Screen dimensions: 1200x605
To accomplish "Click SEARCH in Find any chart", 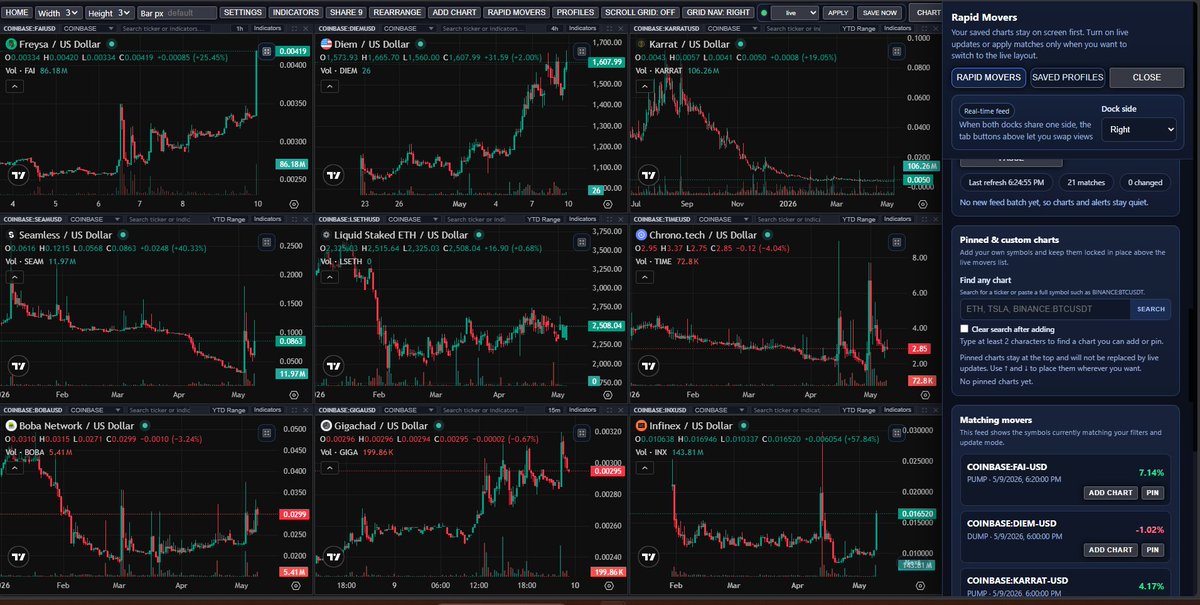I will point(1151,309).
